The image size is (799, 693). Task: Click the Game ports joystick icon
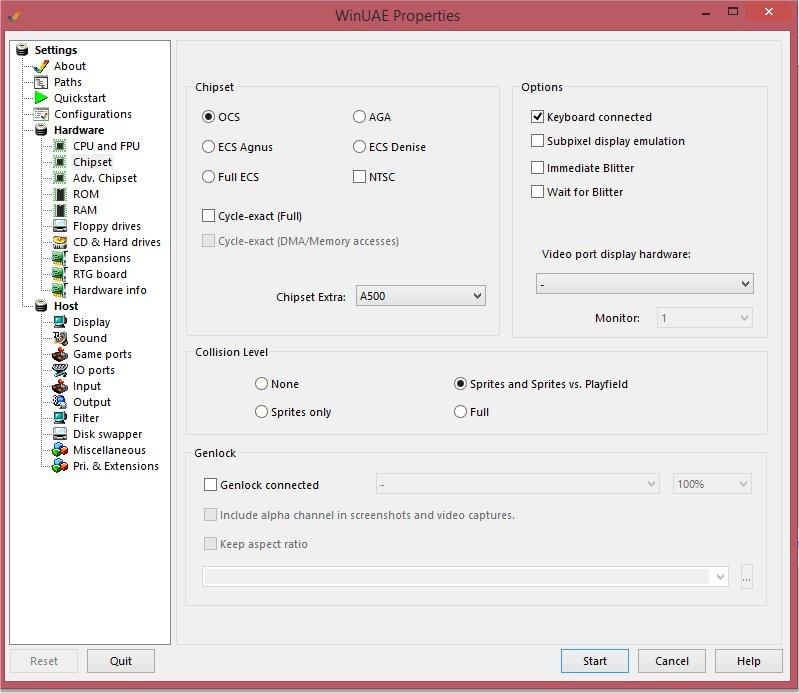(x=60, y=354)
